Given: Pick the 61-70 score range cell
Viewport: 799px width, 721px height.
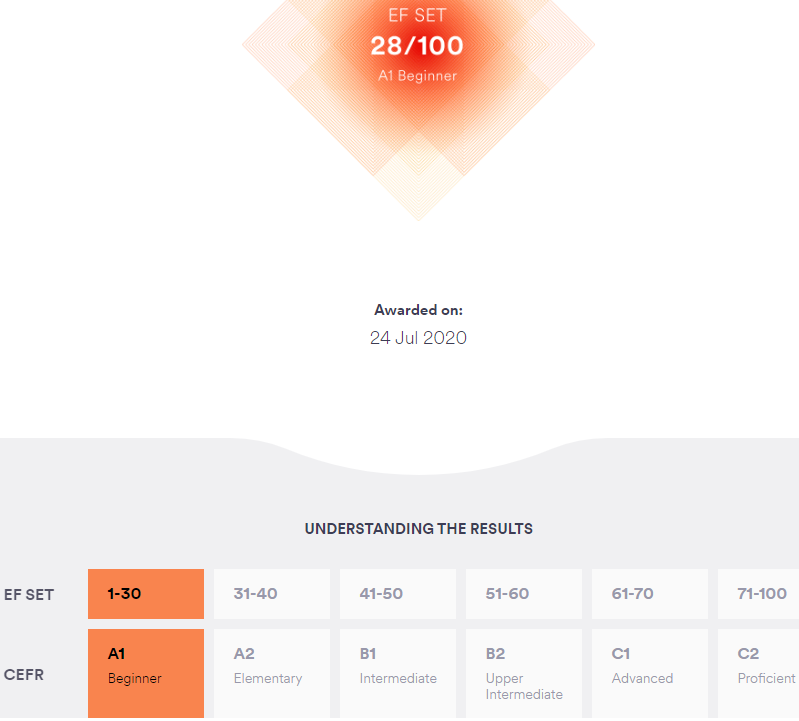Looking at the screenshot, I should tap(650, 594).
